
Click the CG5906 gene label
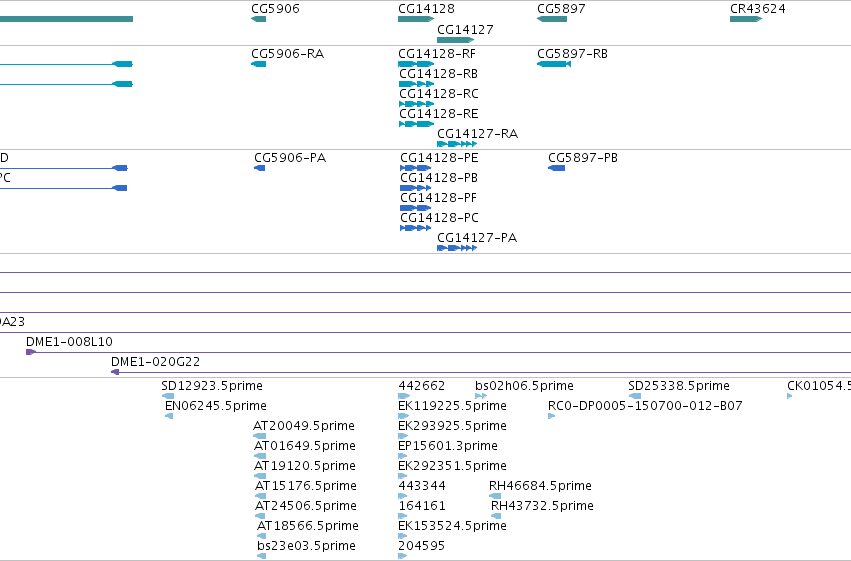coord(275,9)
